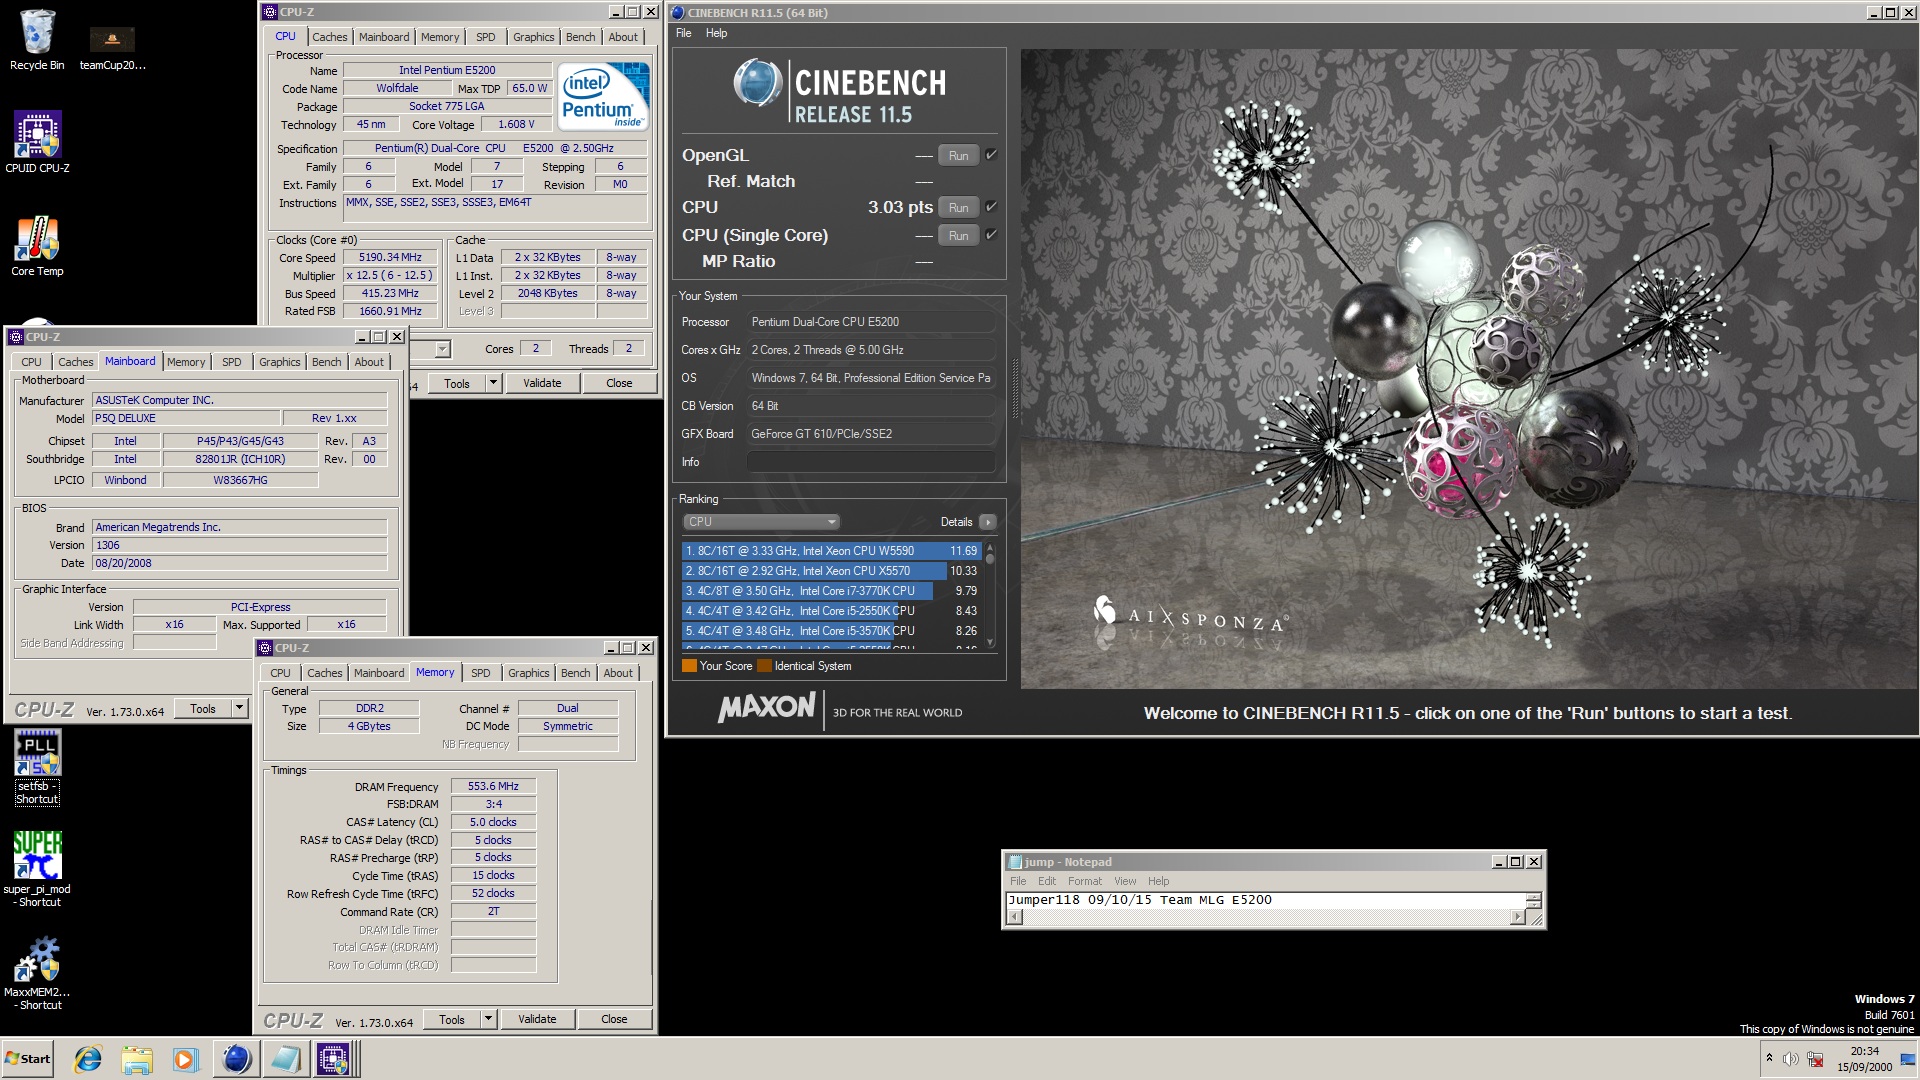The width and height of the screenshot is (1920, 1080).
Task: Open Tools dropdown arrow in CPU-Z Mainboard window
Action: click(239, 708)
